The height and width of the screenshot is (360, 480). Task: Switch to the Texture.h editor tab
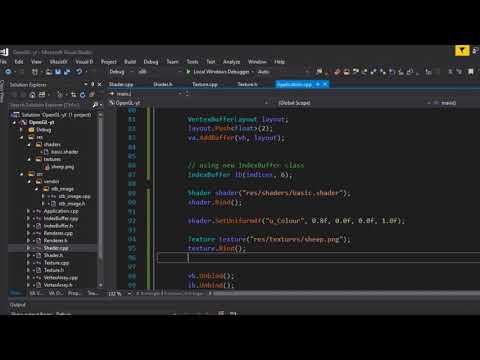[247, 85]
